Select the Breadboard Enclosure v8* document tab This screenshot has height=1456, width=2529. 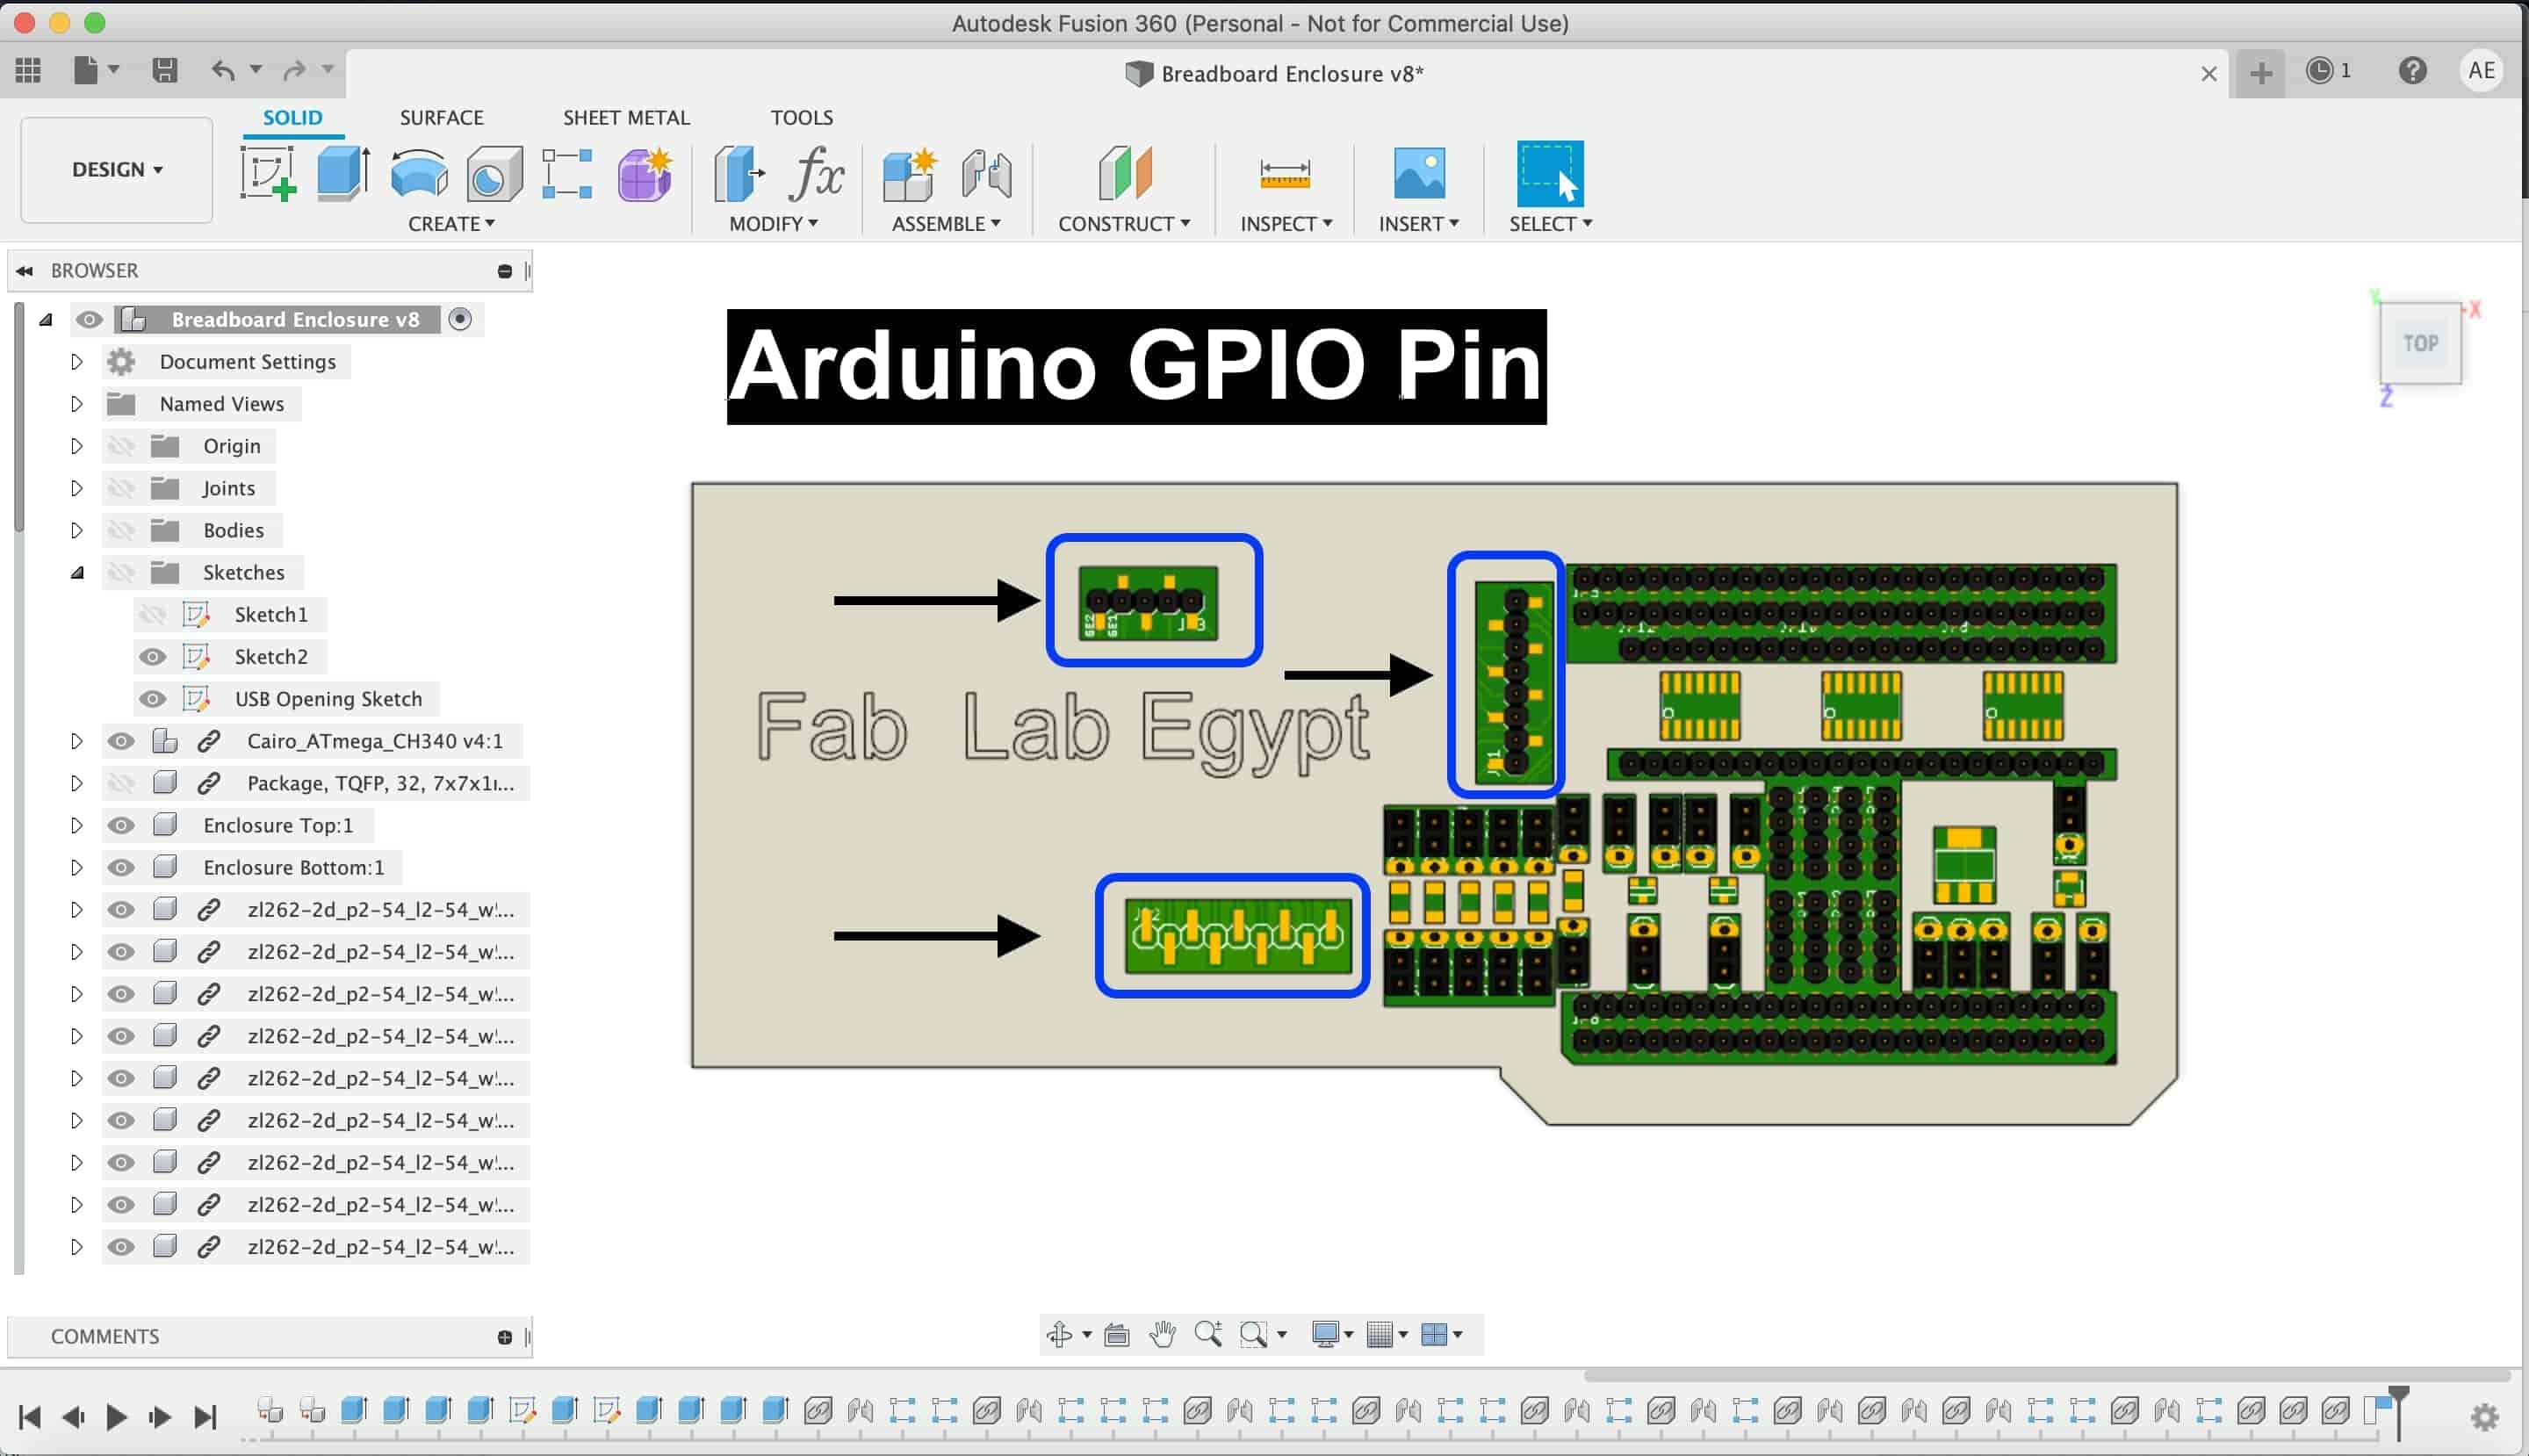click(x=1276, y=73)
